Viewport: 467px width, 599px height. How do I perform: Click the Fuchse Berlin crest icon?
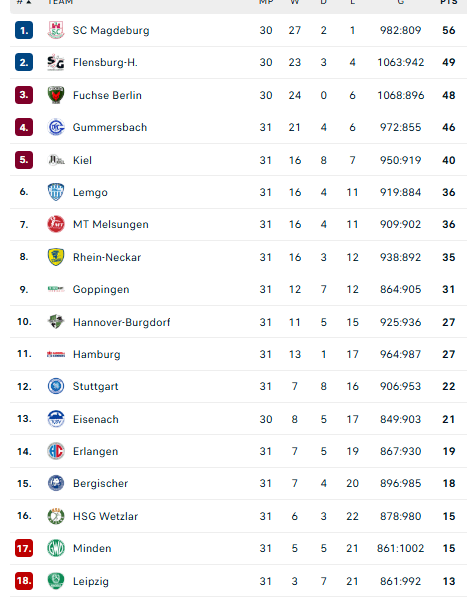click(56, 95)
